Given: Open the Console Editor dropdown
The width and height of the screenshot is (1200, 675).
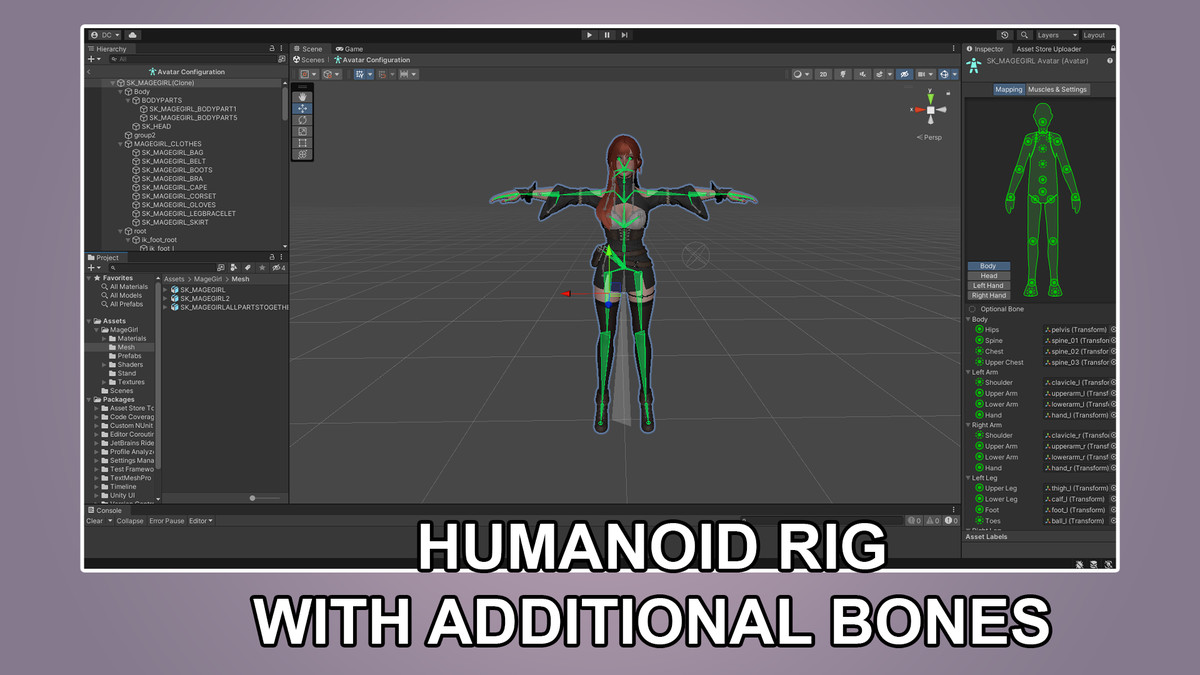Looking at the screenshot, I should pyautogui.click(x=201, y=521).
